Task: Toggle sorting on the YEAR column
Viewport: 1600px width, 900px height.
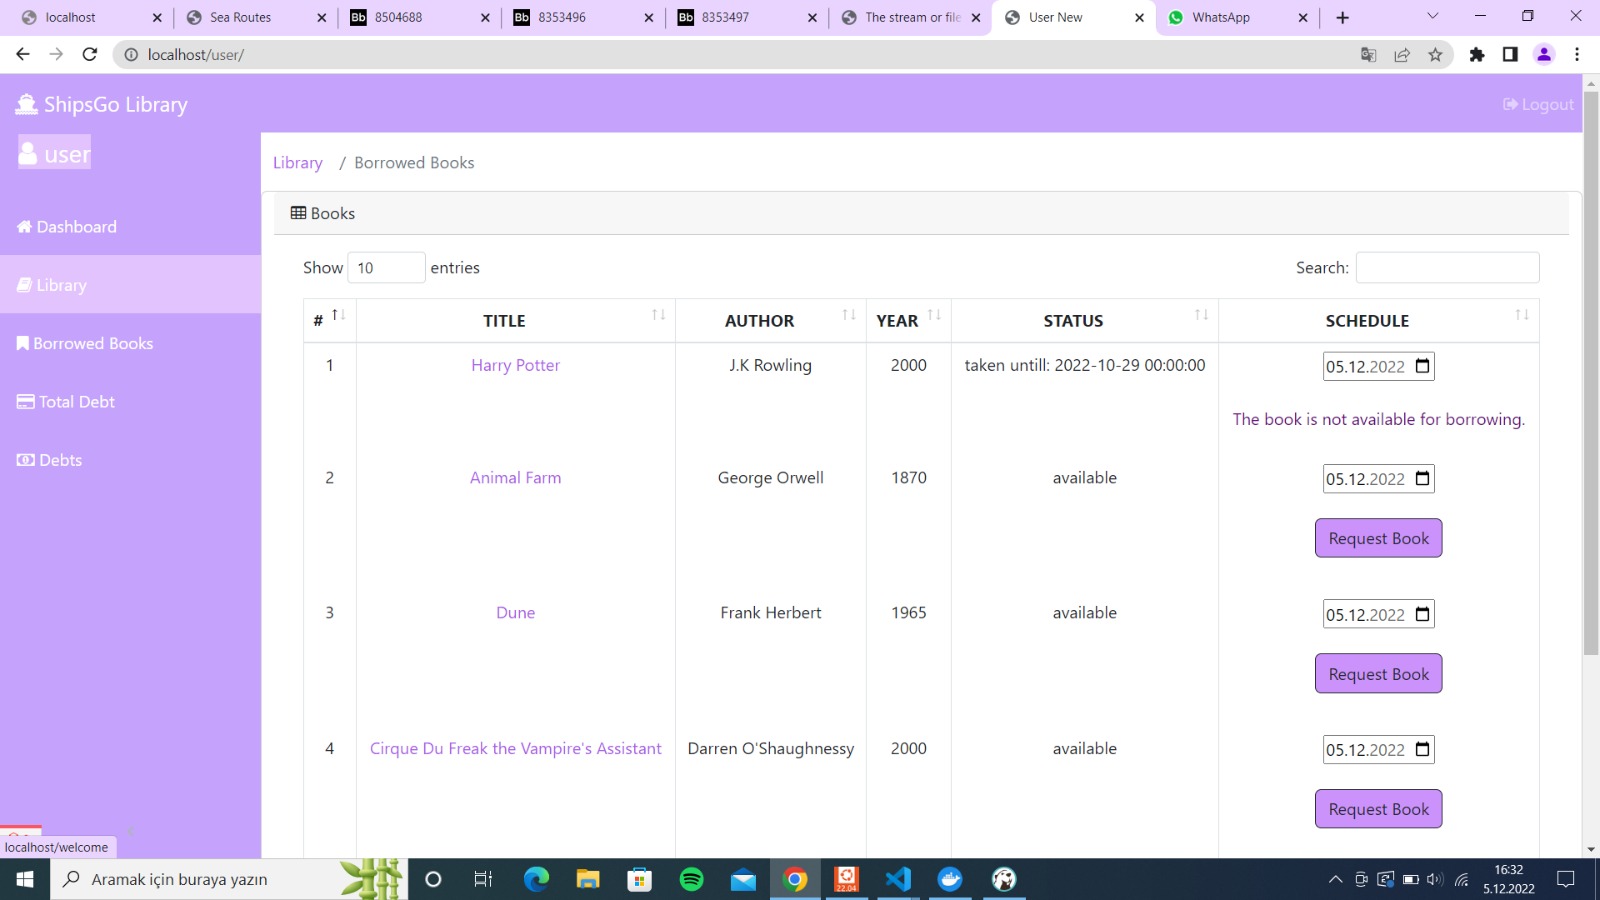Action: tap(933, 315)
